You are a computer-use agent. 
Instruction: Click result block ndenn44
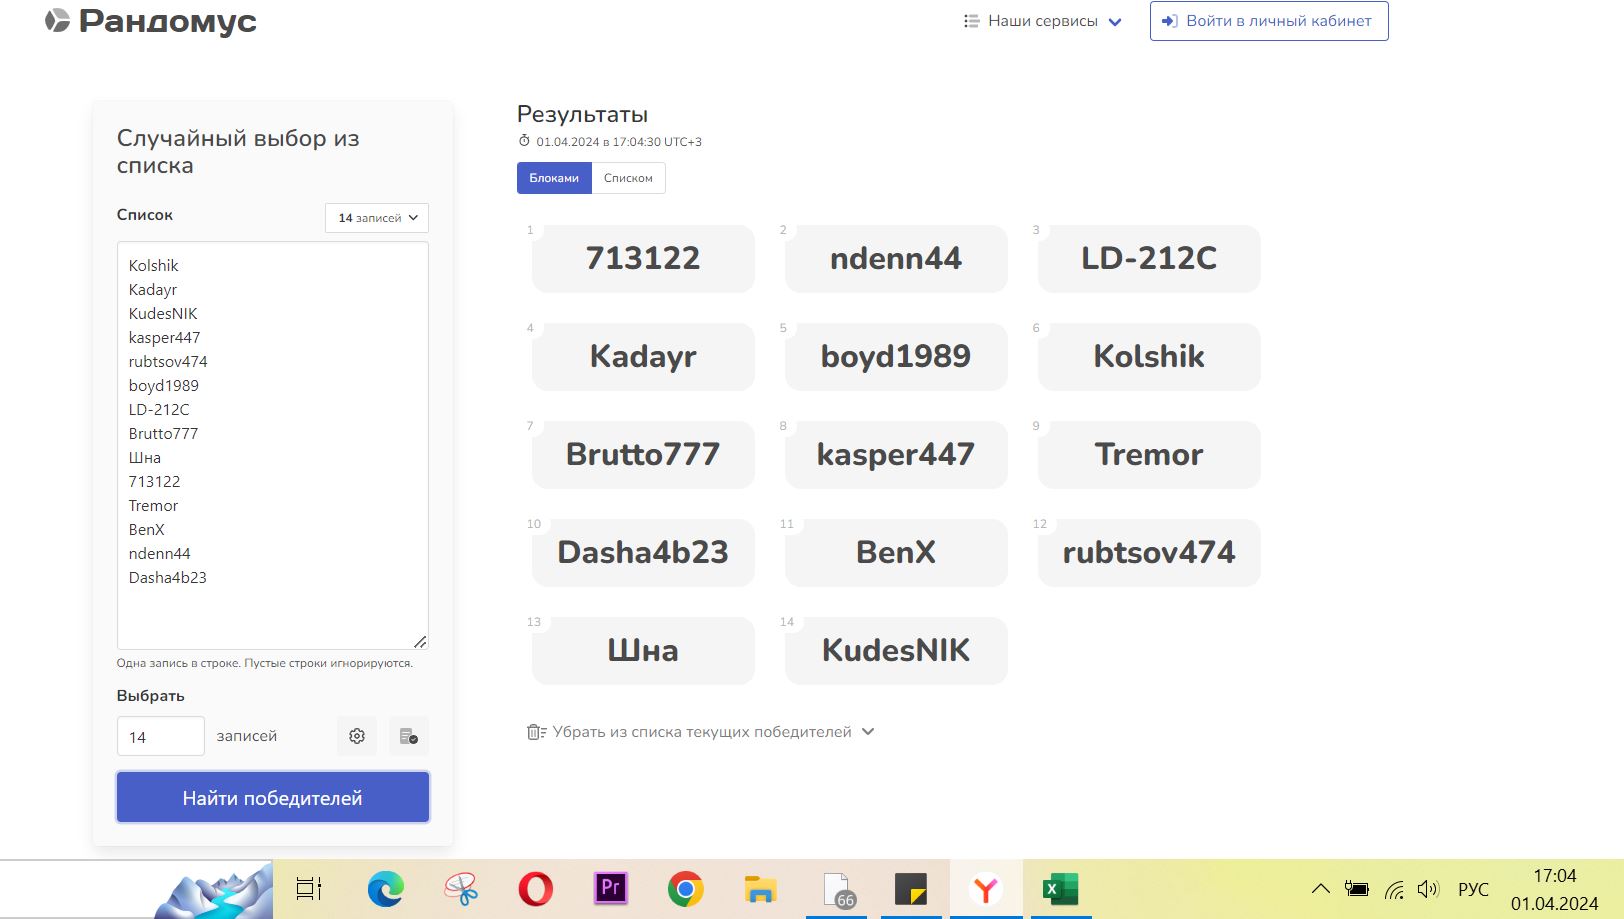(x=896, y=259)
